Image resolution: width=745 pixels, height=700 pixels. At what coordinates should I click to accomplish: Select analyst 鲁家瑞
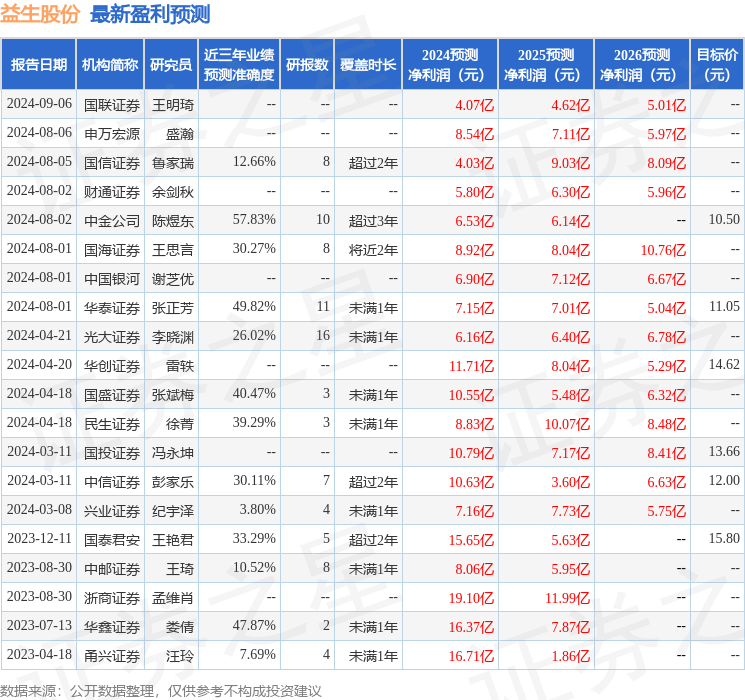pyautogui.click(x=173, y=163)
